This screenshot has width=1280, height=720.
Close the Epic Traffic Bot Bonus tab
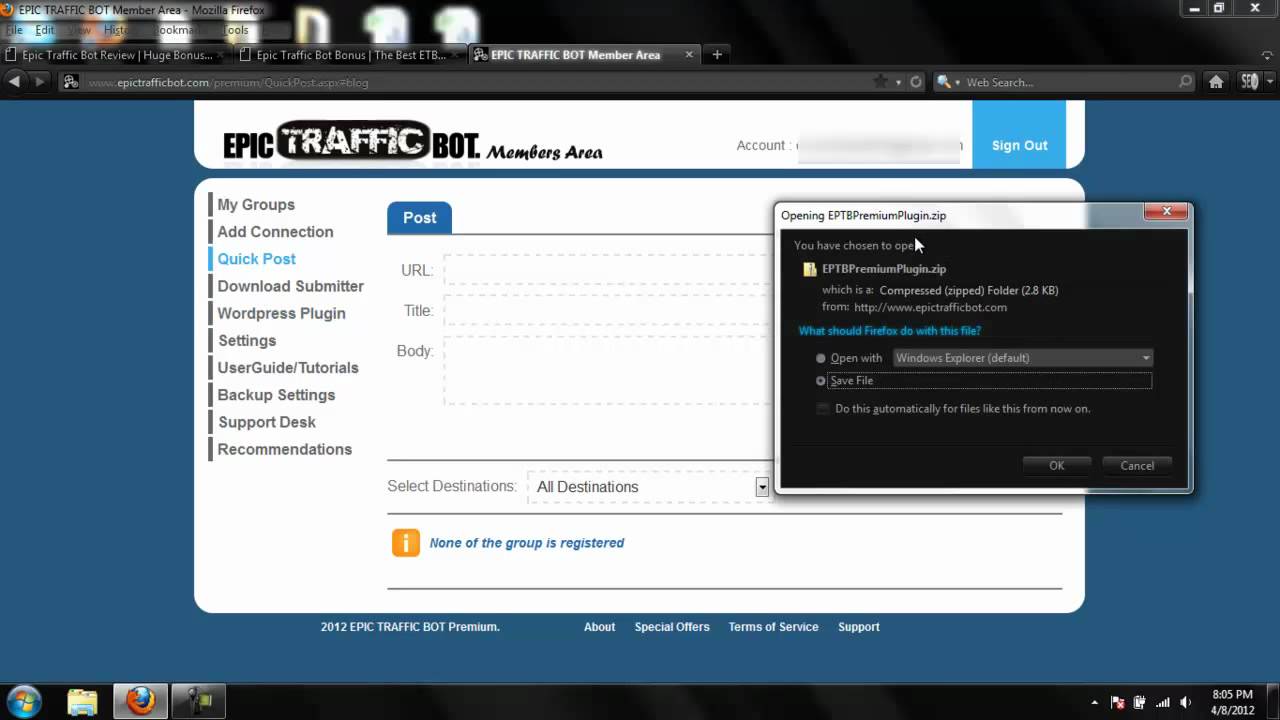[456, 55]
